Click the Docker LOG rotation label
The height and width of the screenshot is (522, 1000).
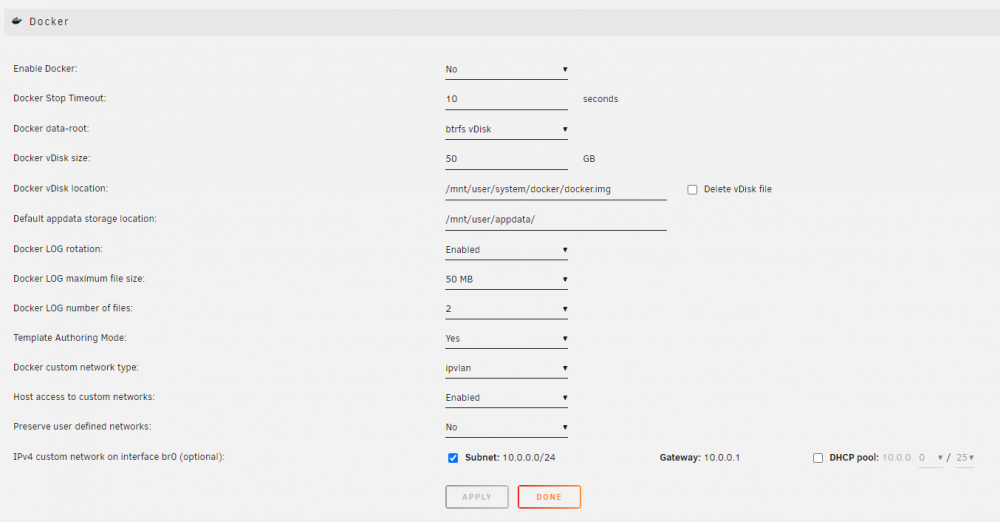tap(58, 249)
